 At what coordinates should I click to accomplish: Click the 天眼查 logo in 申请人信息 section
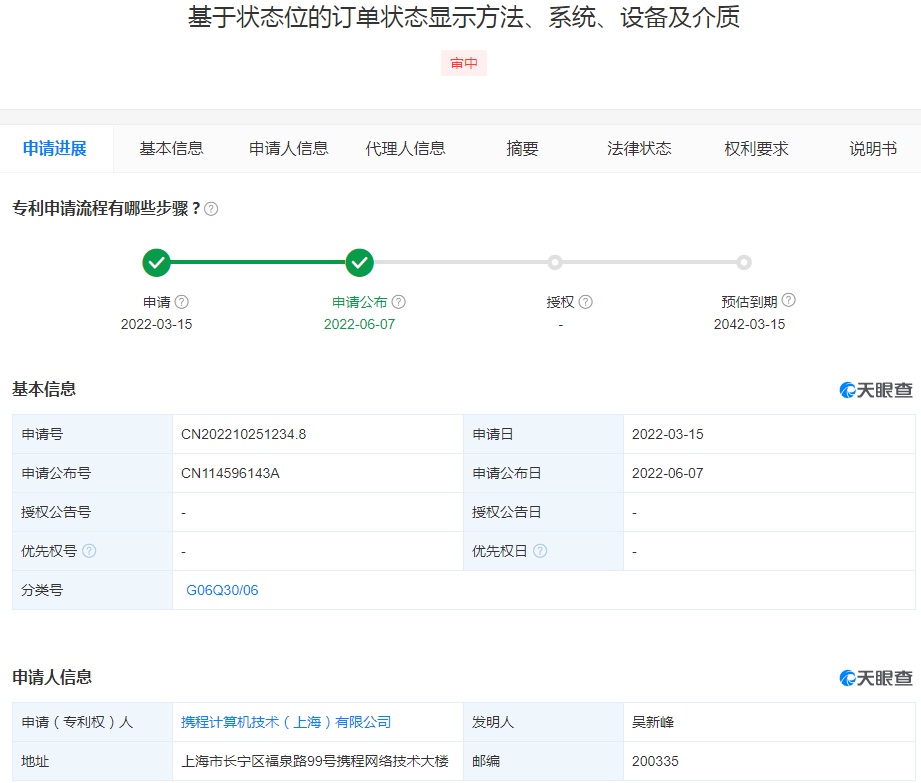pyautogui.click(x=876, y=678)
